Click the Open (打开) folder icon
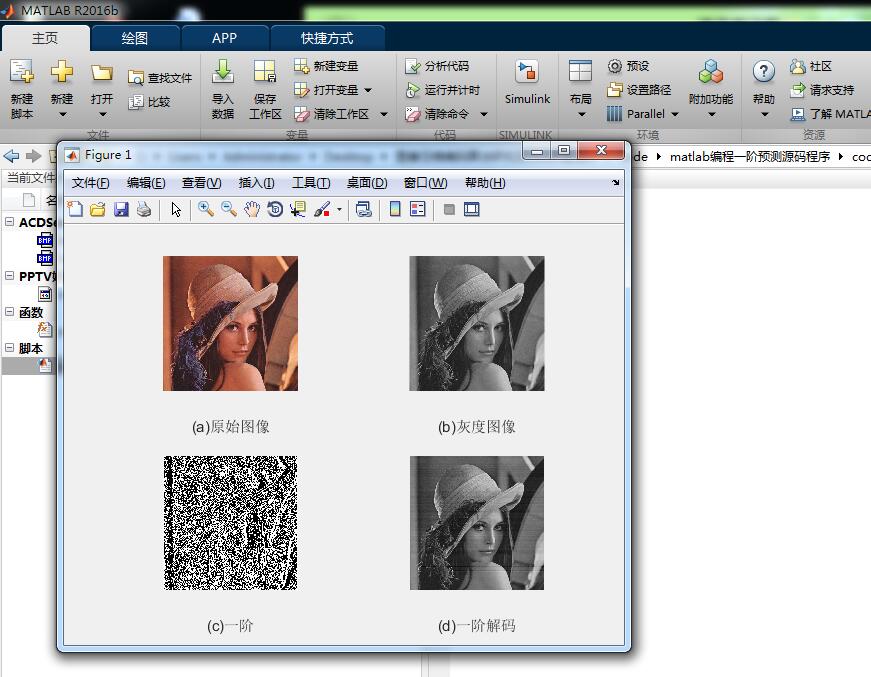The image size is (871, 677). [x=102, y=72]
